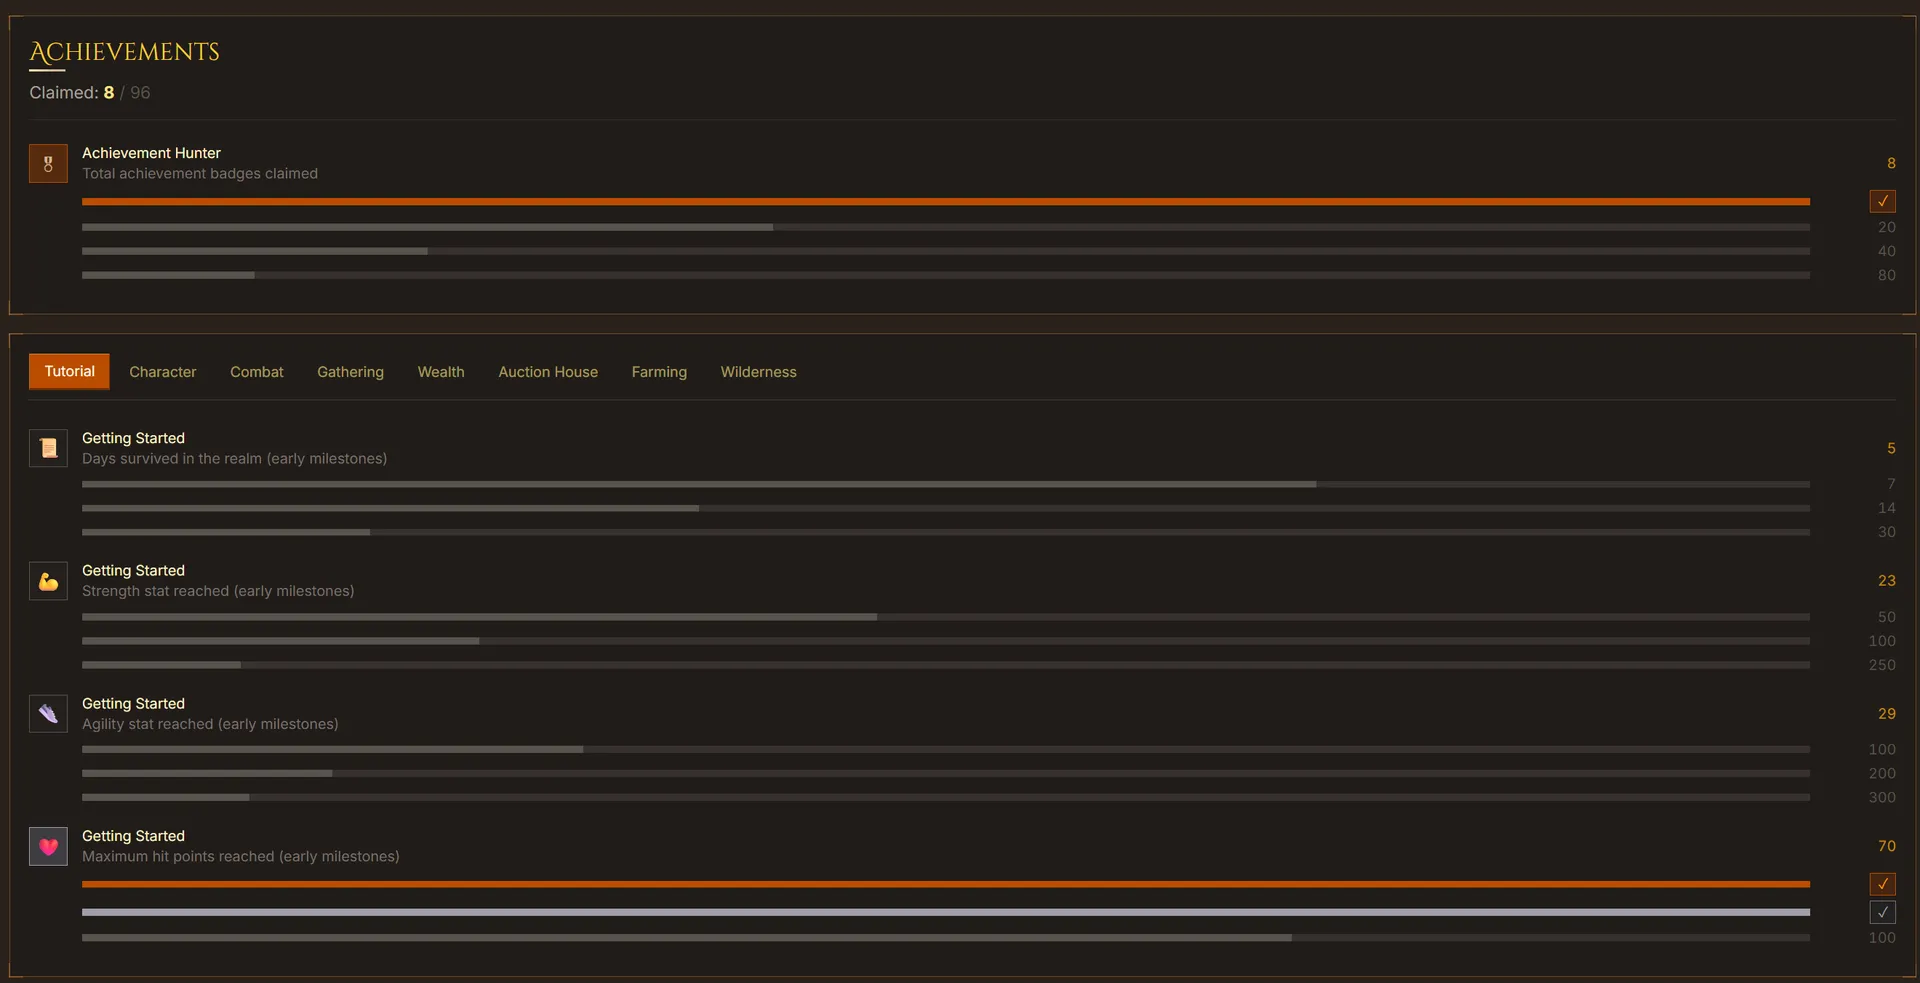Open the Gathering tab
This screenshot has height=983, width=1920.
(350, 372)
